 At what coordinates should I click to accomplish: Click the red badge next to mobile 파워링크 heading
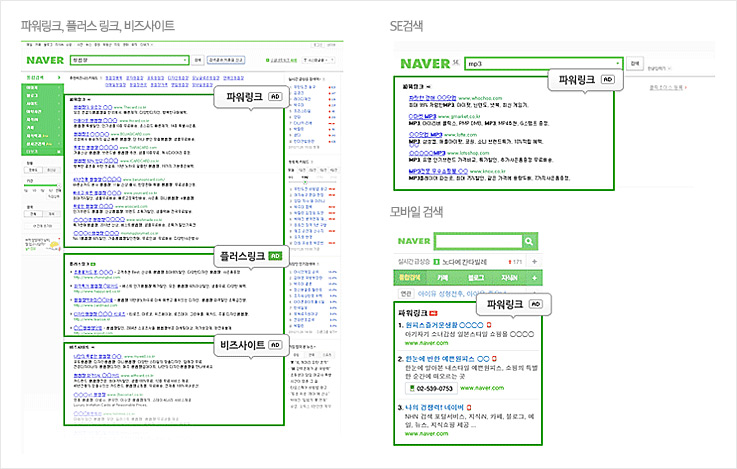point(433,313)
